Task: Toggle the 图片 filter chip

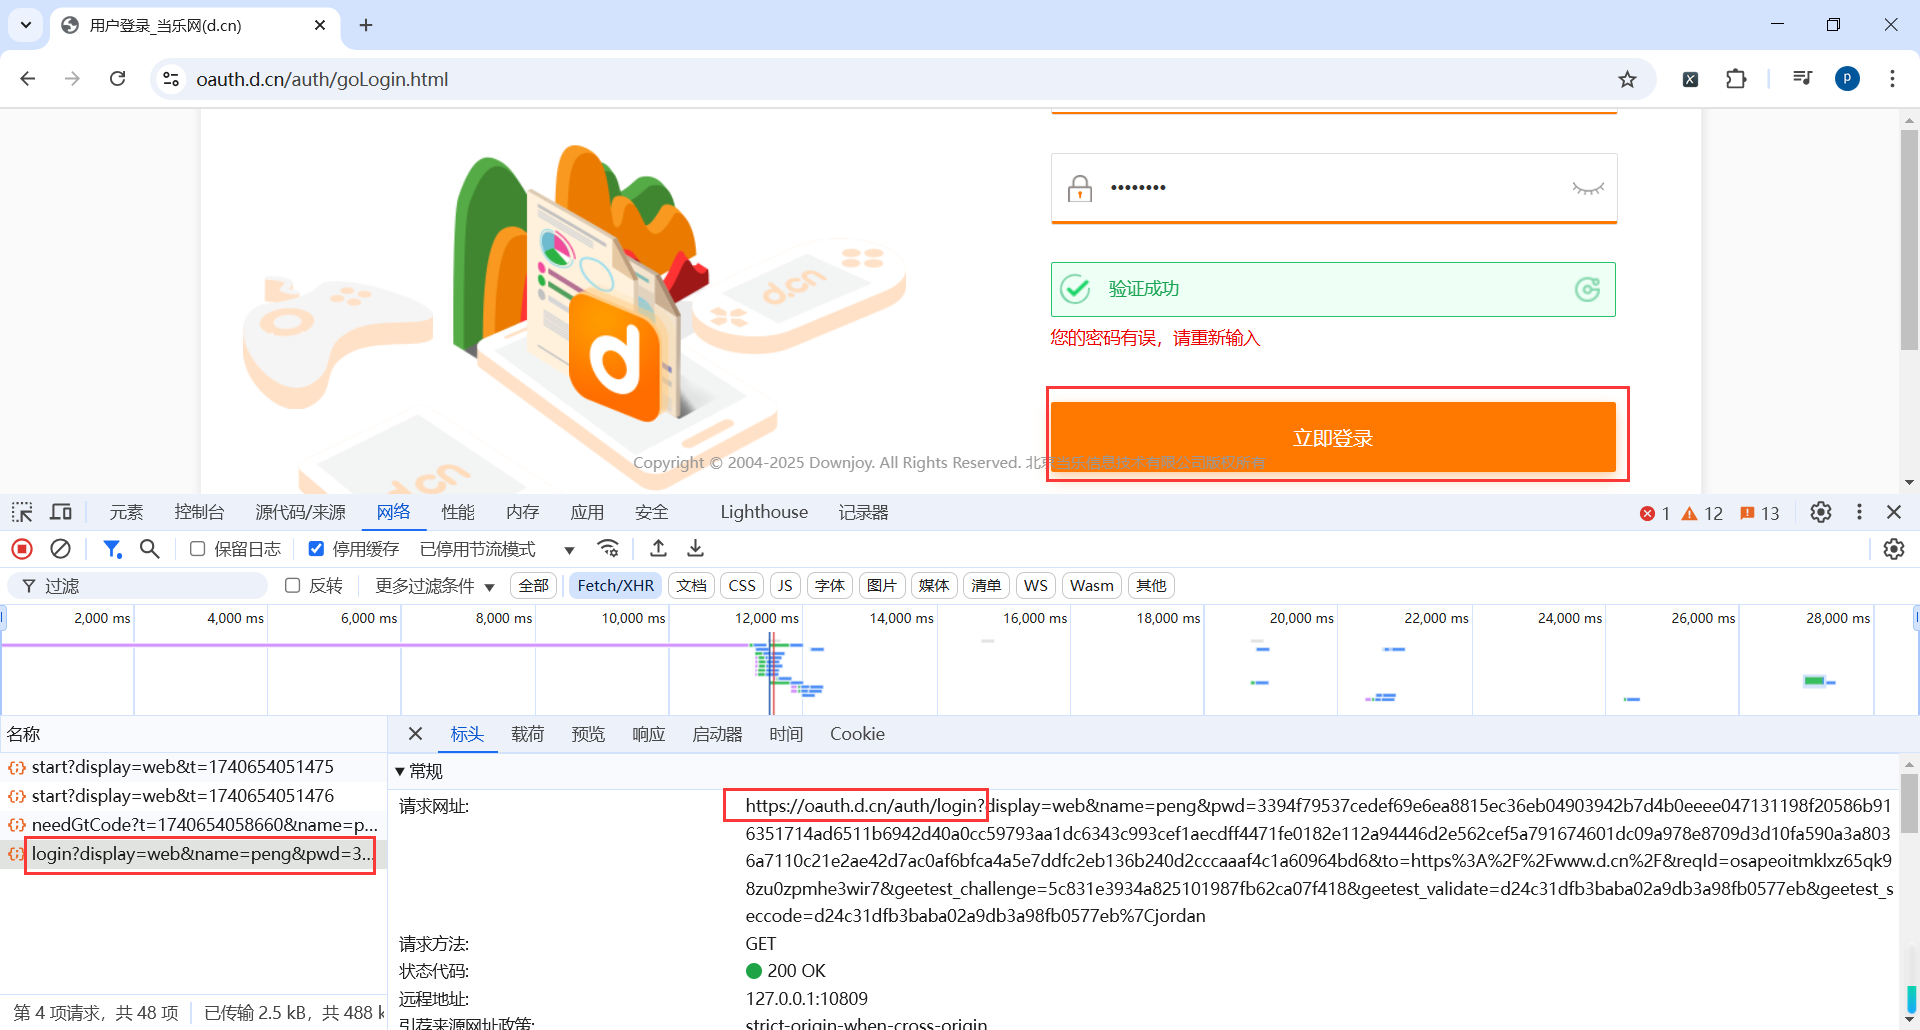Action: (881, 586)
